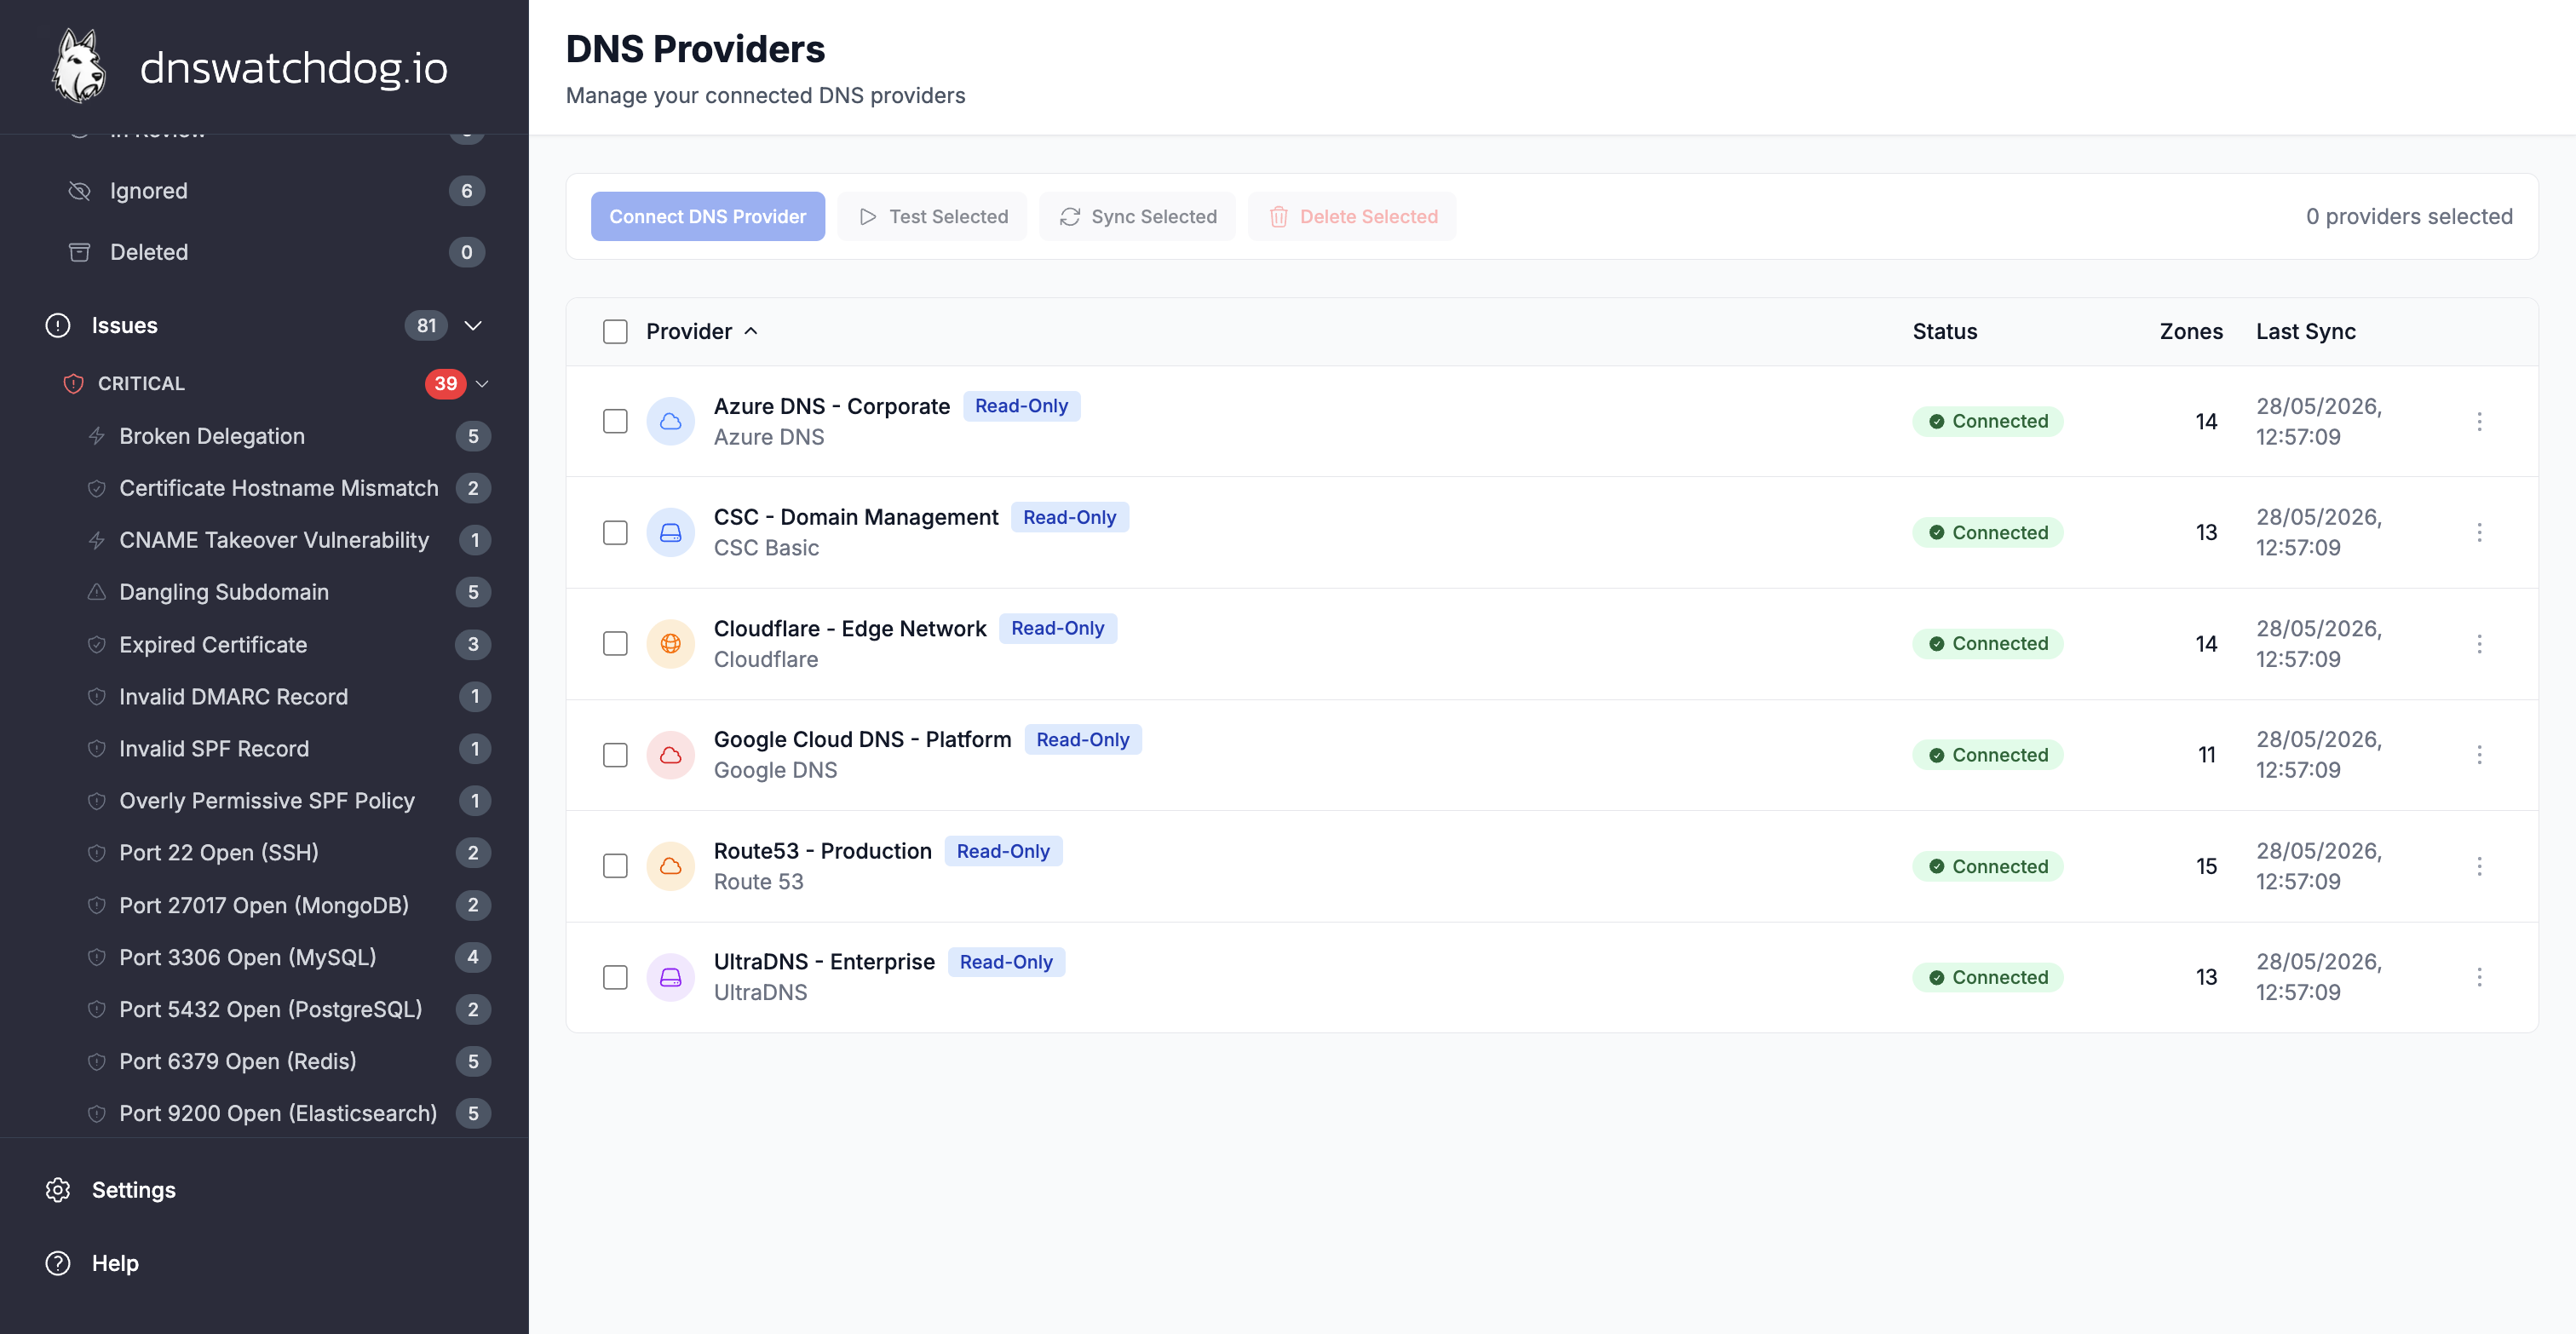Check the CSC - Domain Management checkbox

coord(615,533)
